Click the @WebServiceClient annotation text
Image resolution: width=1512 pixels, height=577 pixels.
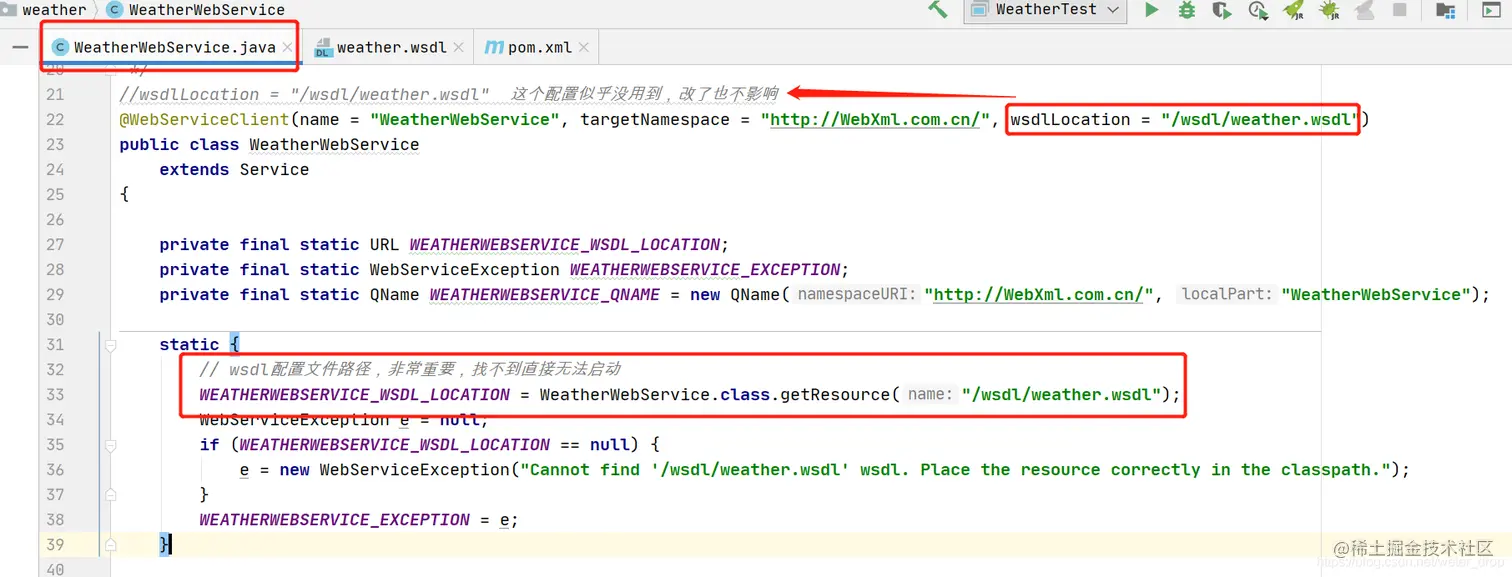pos(204,119)
